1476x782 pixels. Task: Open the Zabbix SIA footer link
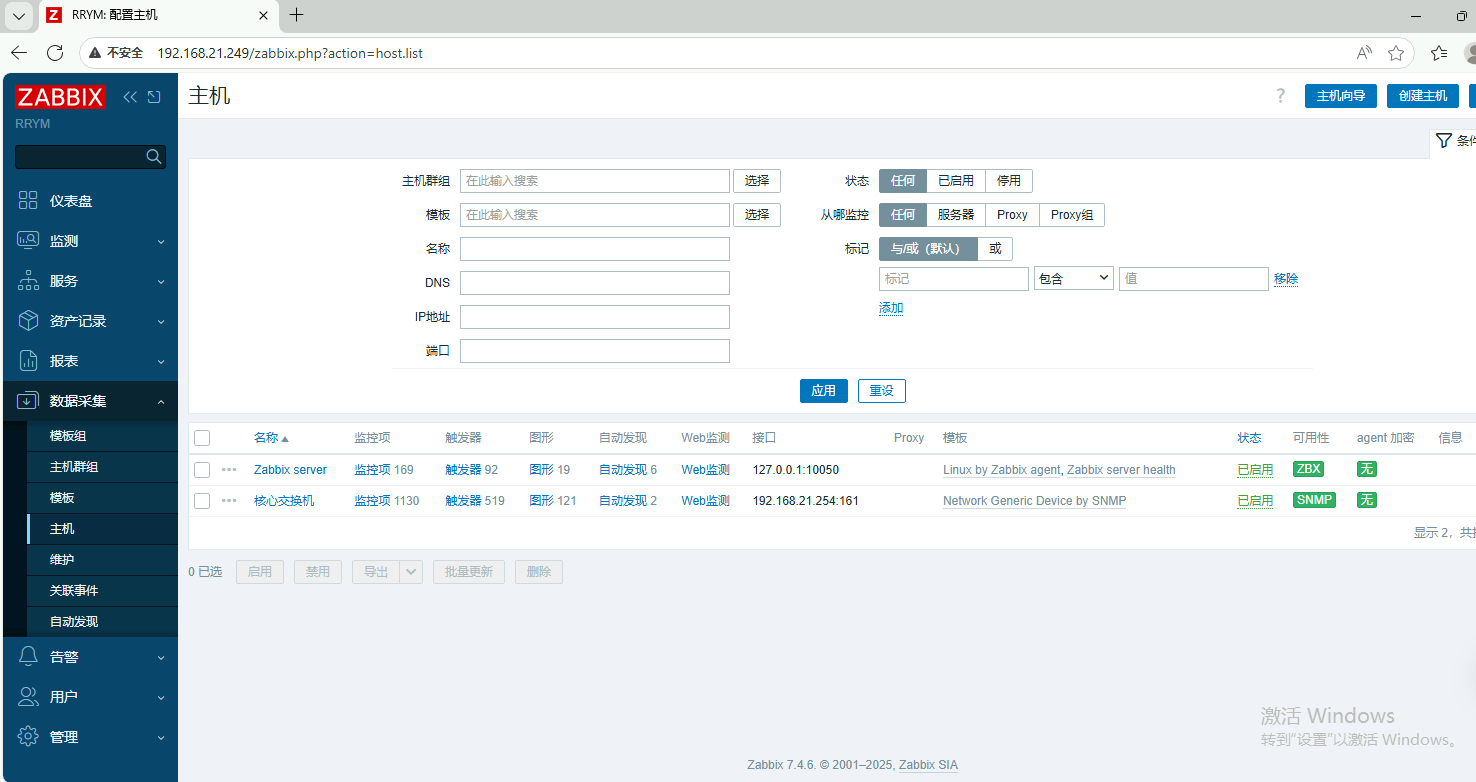click(x=928, y=764)
